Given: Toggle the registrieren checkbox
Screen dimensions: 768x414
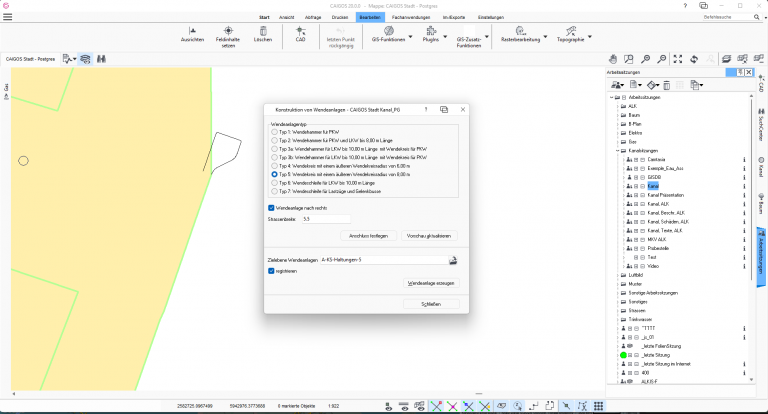Looking at the screenshot, I should 271,271.
